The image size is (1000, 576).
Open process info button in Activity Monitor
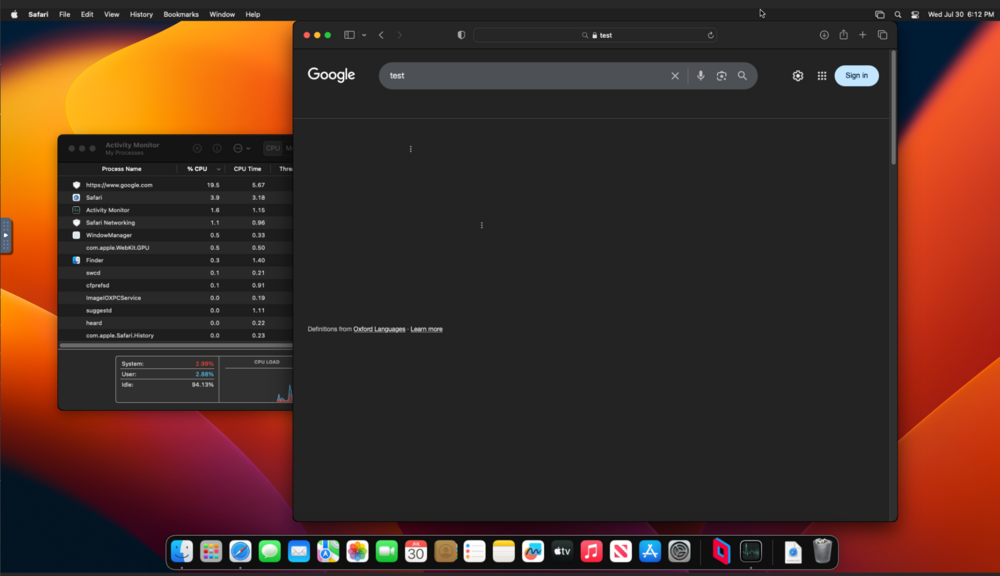(x=217, y=148)
